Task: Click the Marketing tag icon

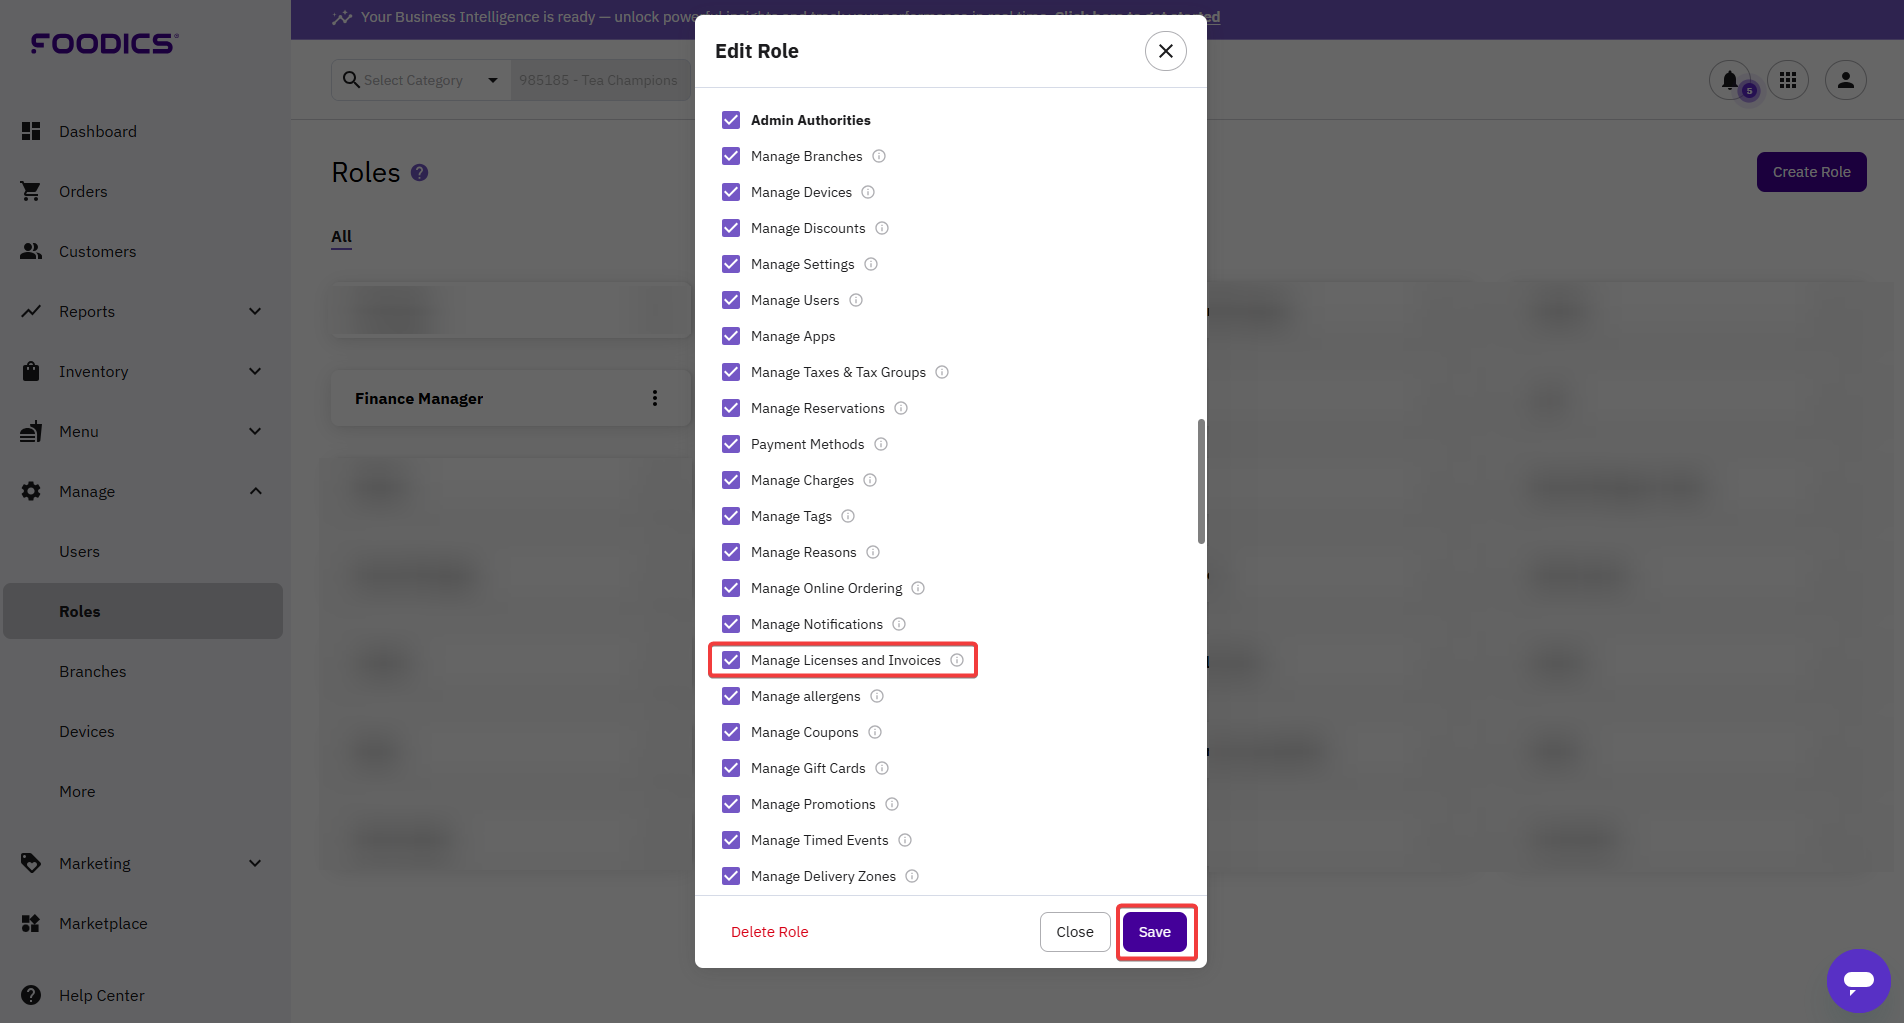Action: click(x=31, y=863)
